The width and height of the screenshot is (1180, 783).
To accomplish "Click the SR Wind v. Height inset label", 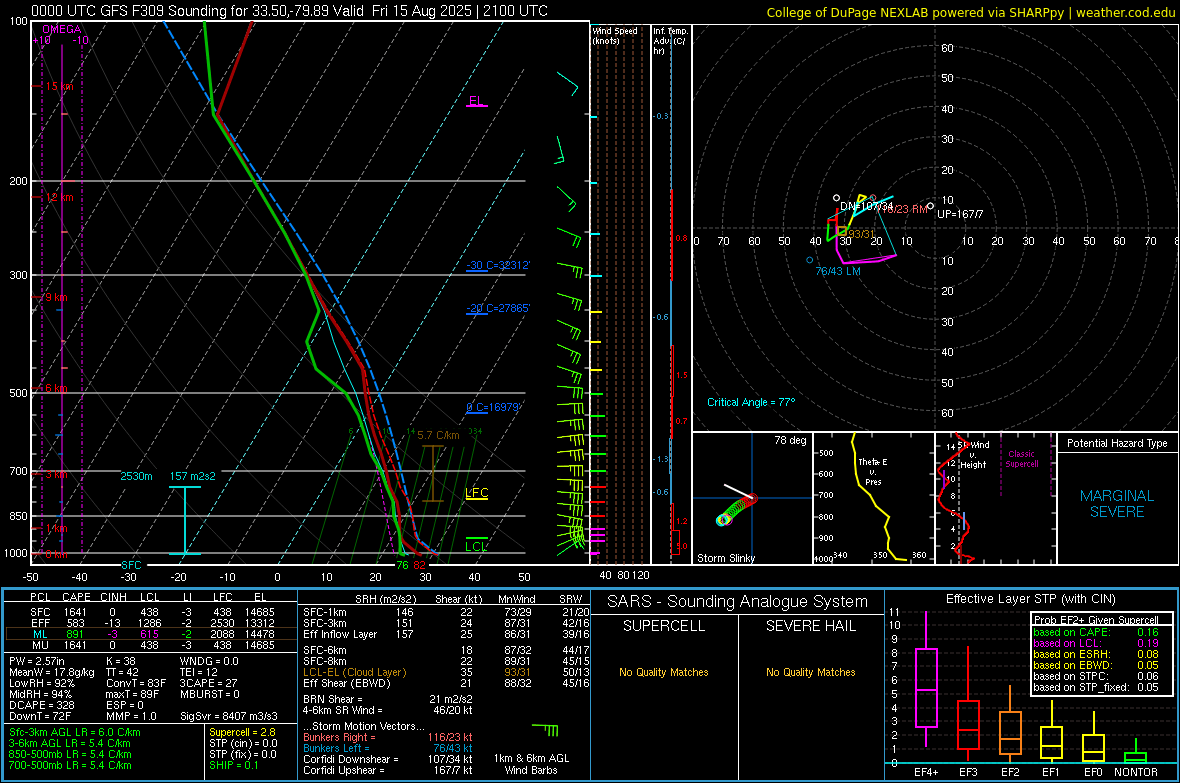I will coord(973,455).
